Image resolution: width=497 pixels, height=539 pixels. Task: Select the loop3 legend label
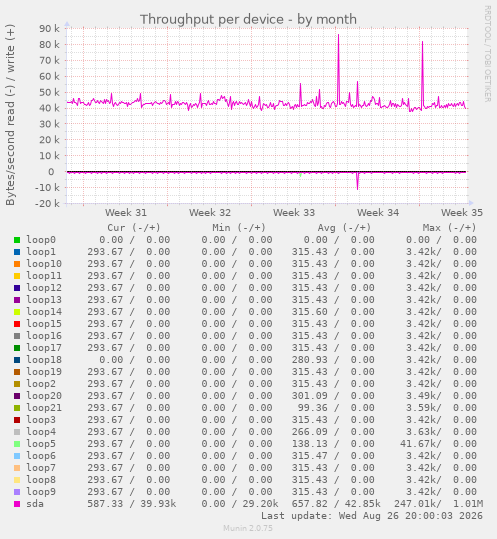[41, 420]
